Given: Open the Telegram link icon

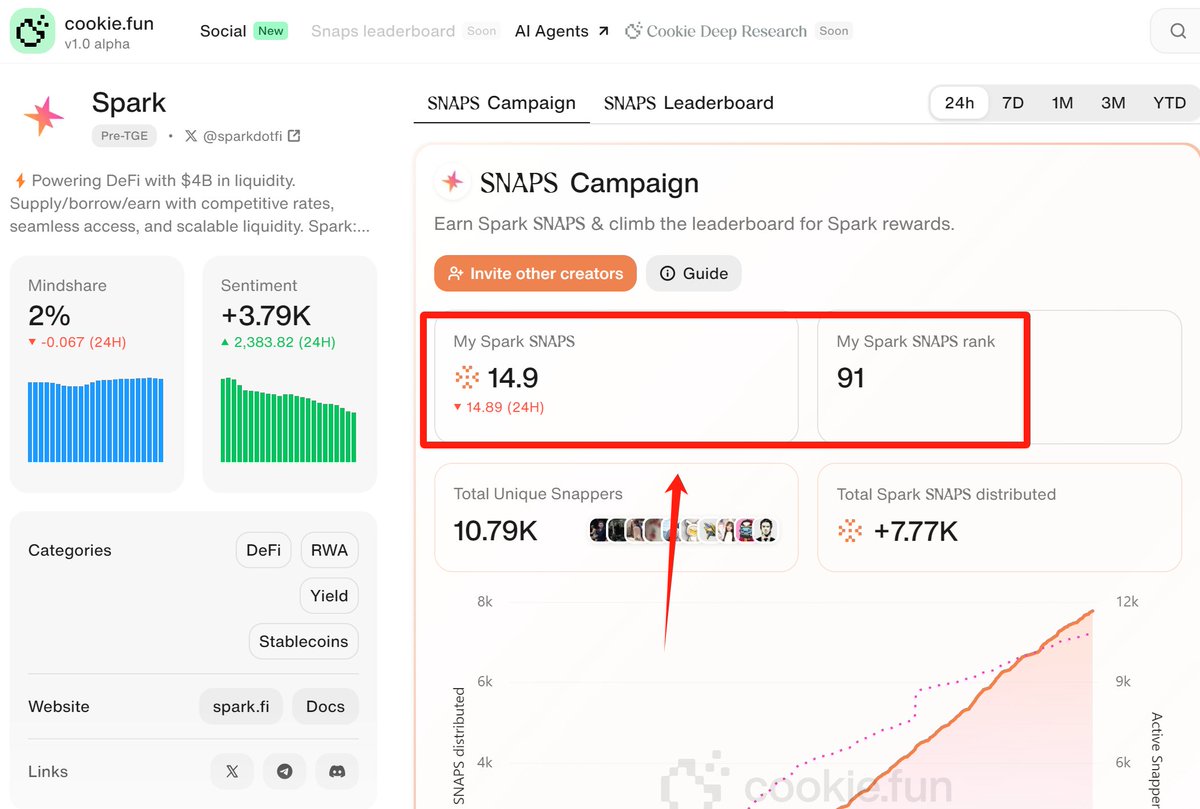Looking at the screenshot, I should (x=285, y=771).
